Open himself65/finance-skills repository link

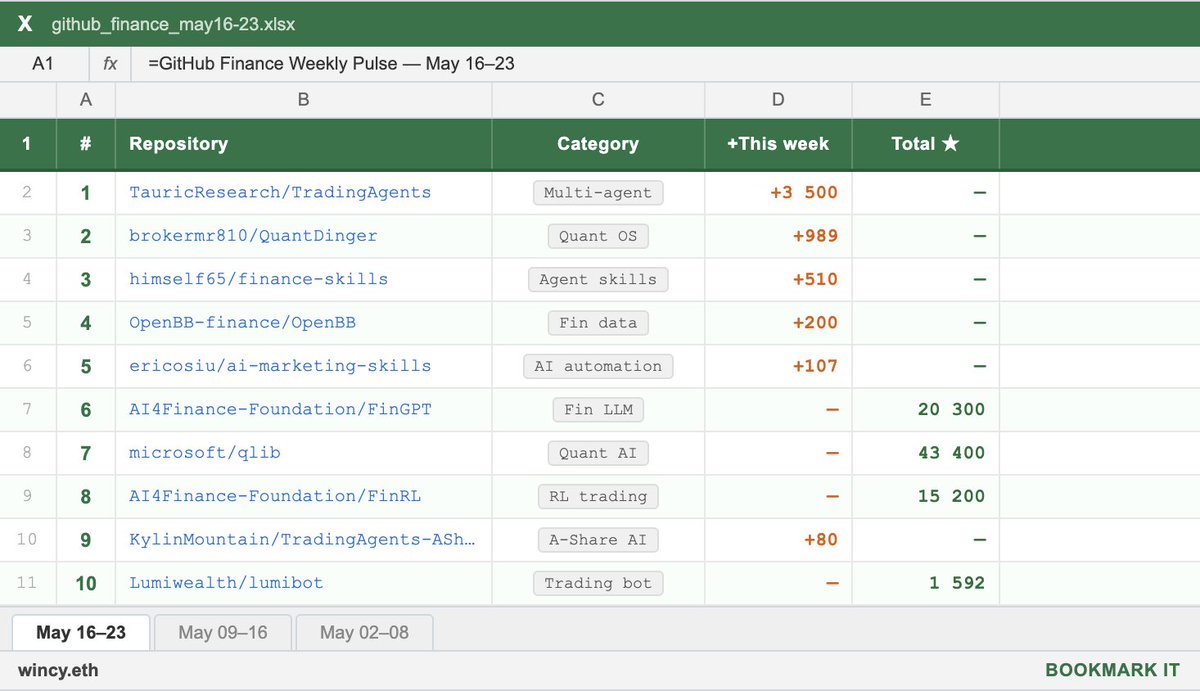(258, 279)
